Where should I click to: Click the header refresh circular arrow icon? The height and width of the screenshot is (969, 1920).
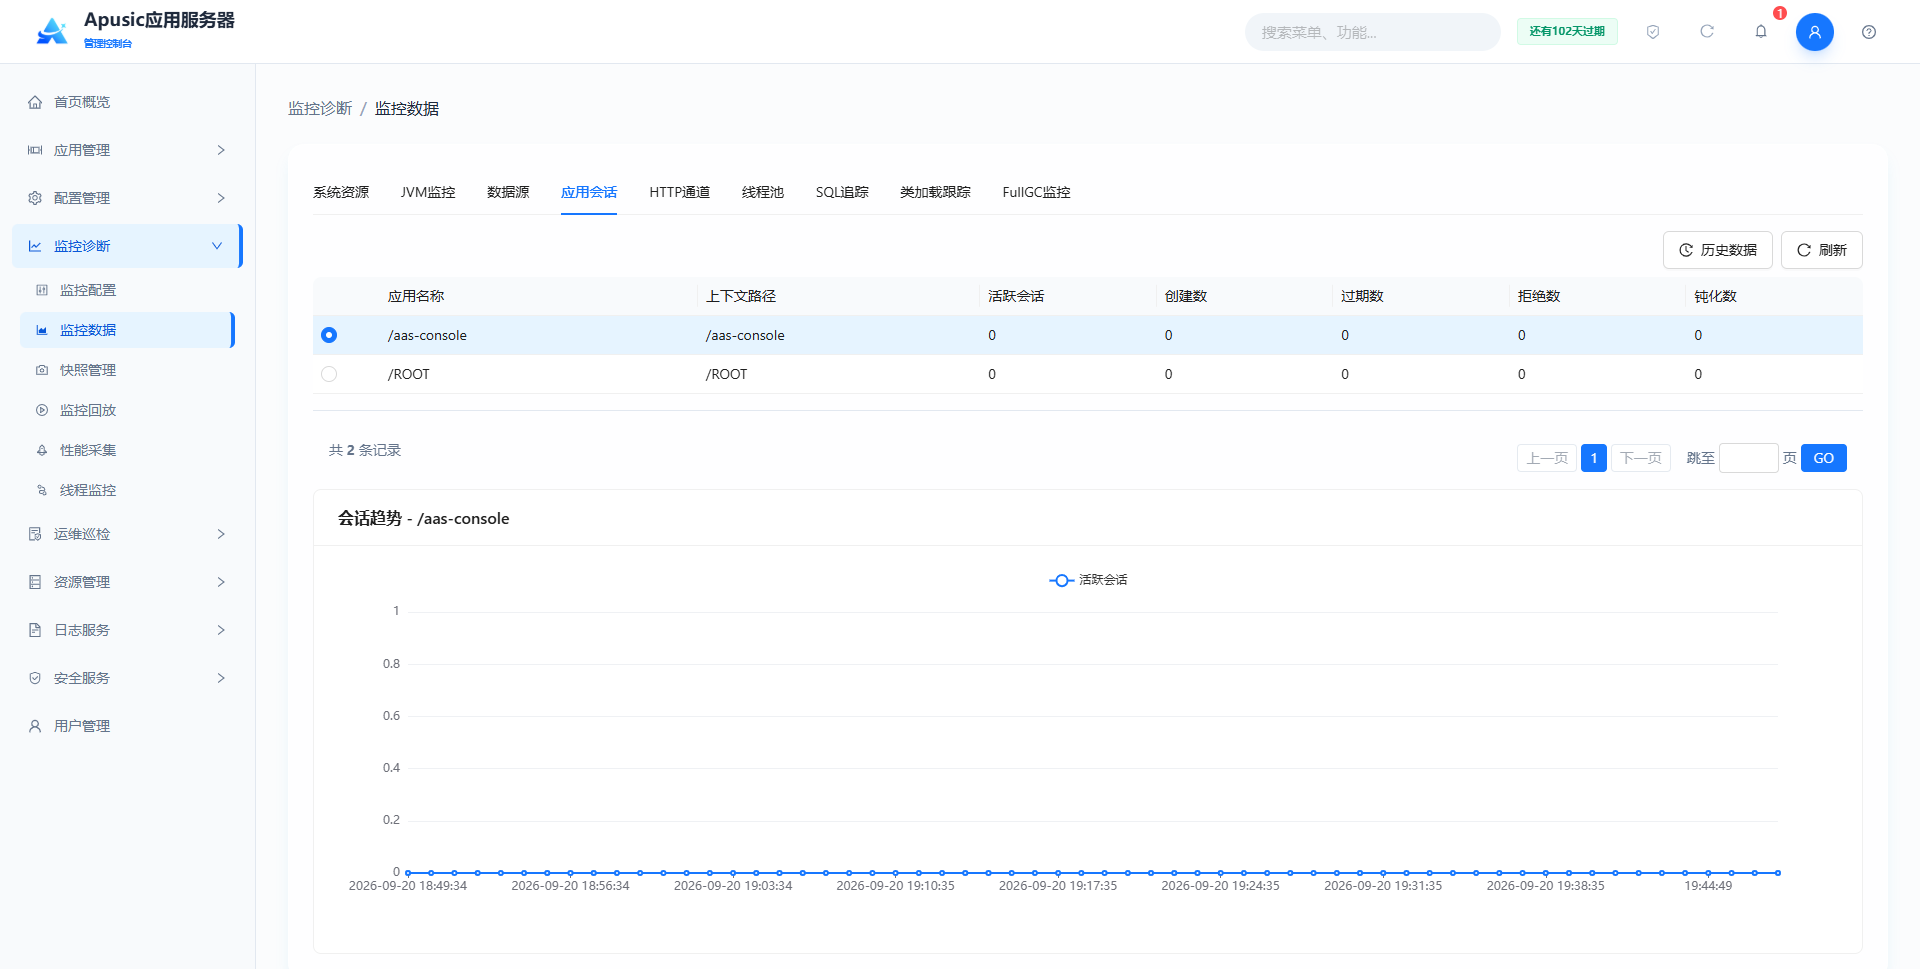click(x=1707, y=32)
